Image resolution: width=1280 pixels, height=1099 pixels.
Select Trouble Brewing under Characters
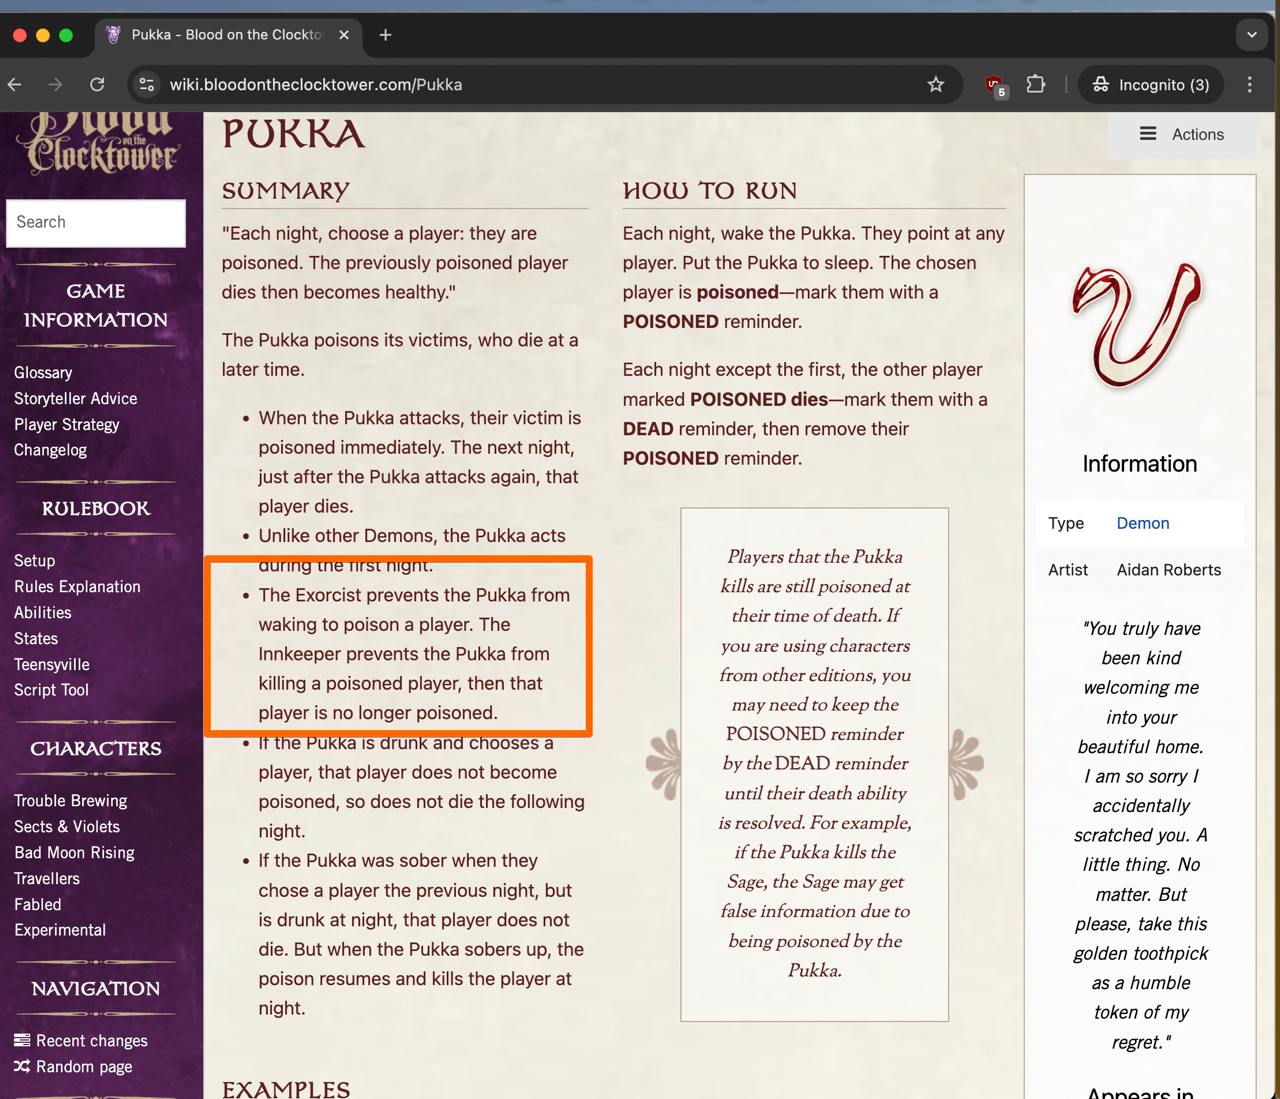coord(70,800)
